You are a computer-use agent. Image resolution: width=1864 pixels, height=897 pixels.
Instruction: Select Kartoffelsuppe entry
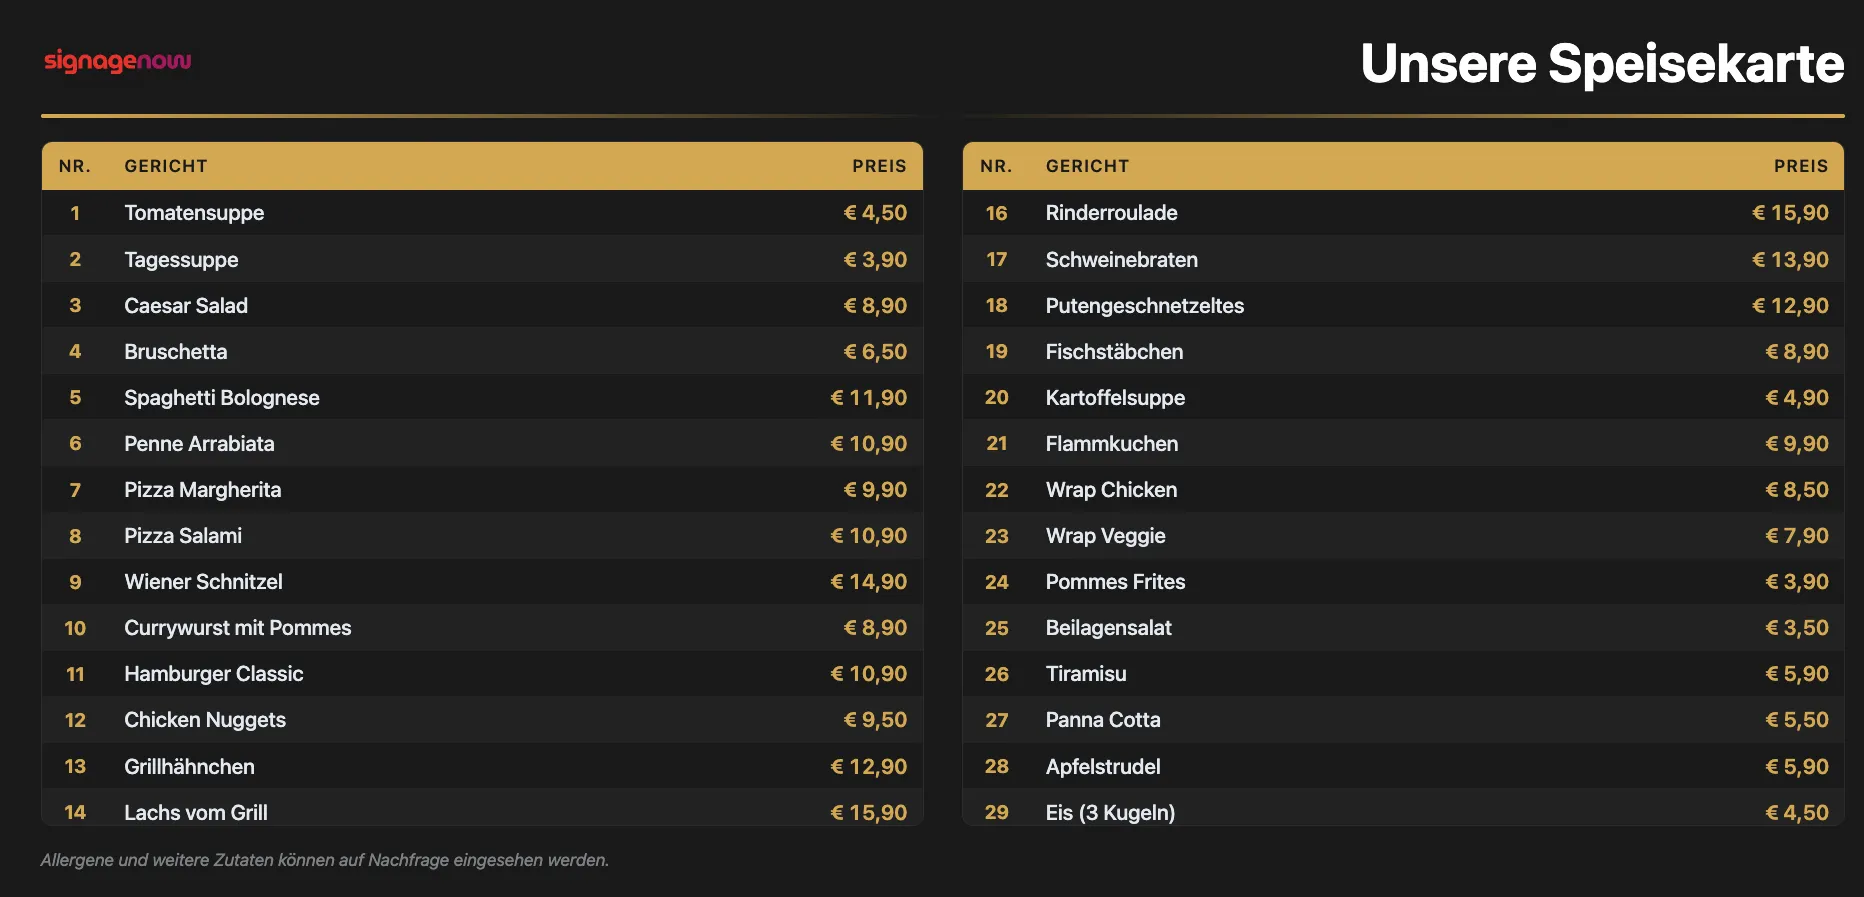click(1116, 398)
